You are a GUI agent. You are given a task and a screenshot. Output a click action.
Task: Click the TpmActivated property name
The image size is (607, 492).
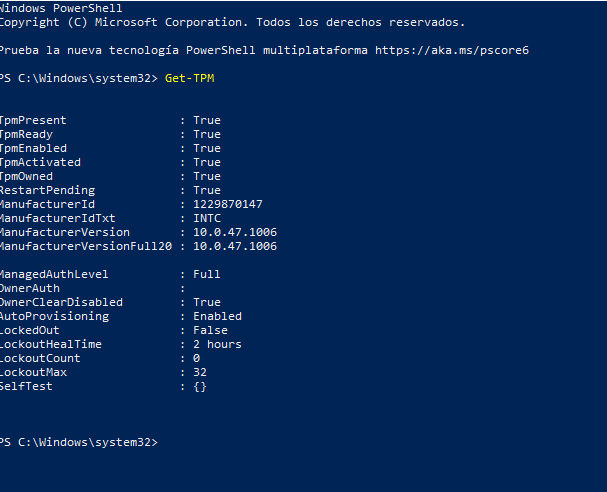(x=40, y=162)
